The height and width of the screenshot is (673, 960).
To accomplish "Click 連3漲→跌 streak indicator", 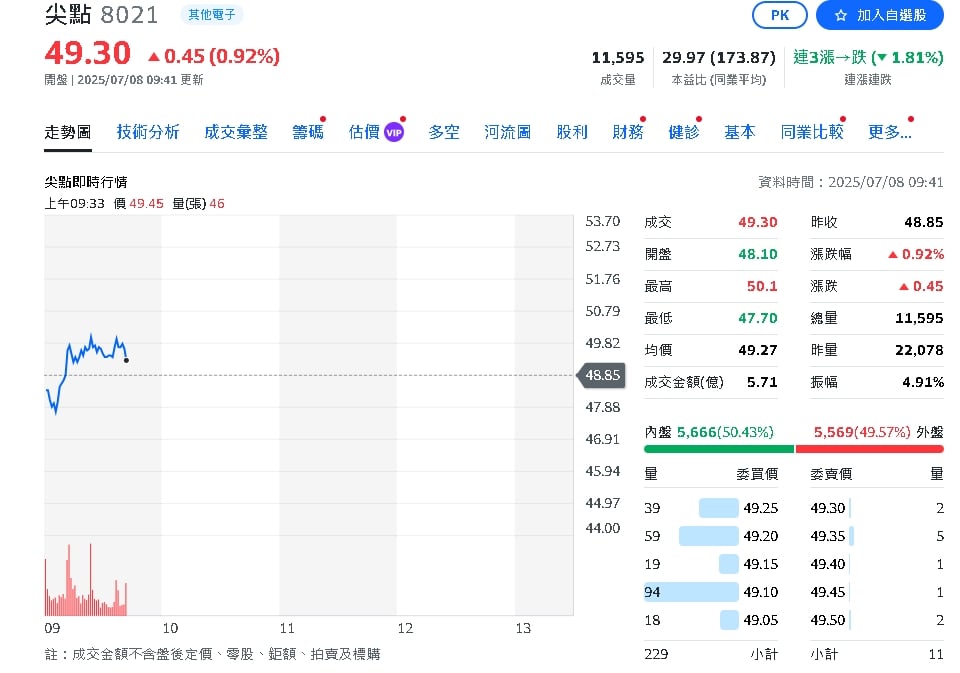I will tap(827, 57).
